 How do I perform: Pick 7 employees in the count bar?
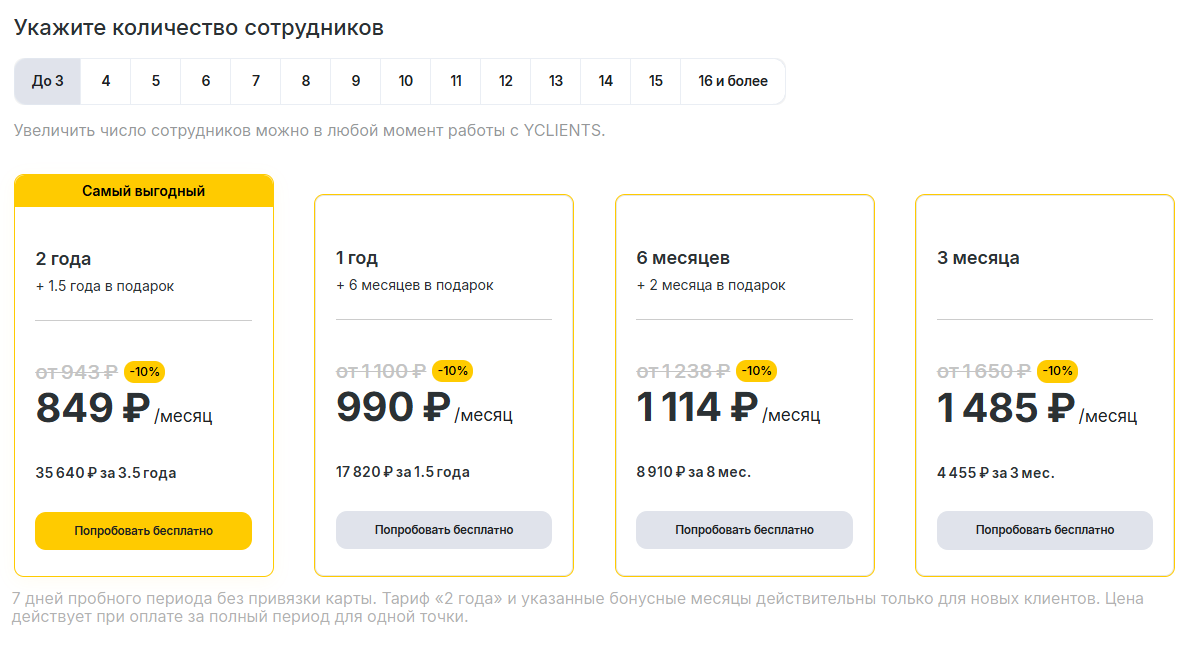(256, 81)
